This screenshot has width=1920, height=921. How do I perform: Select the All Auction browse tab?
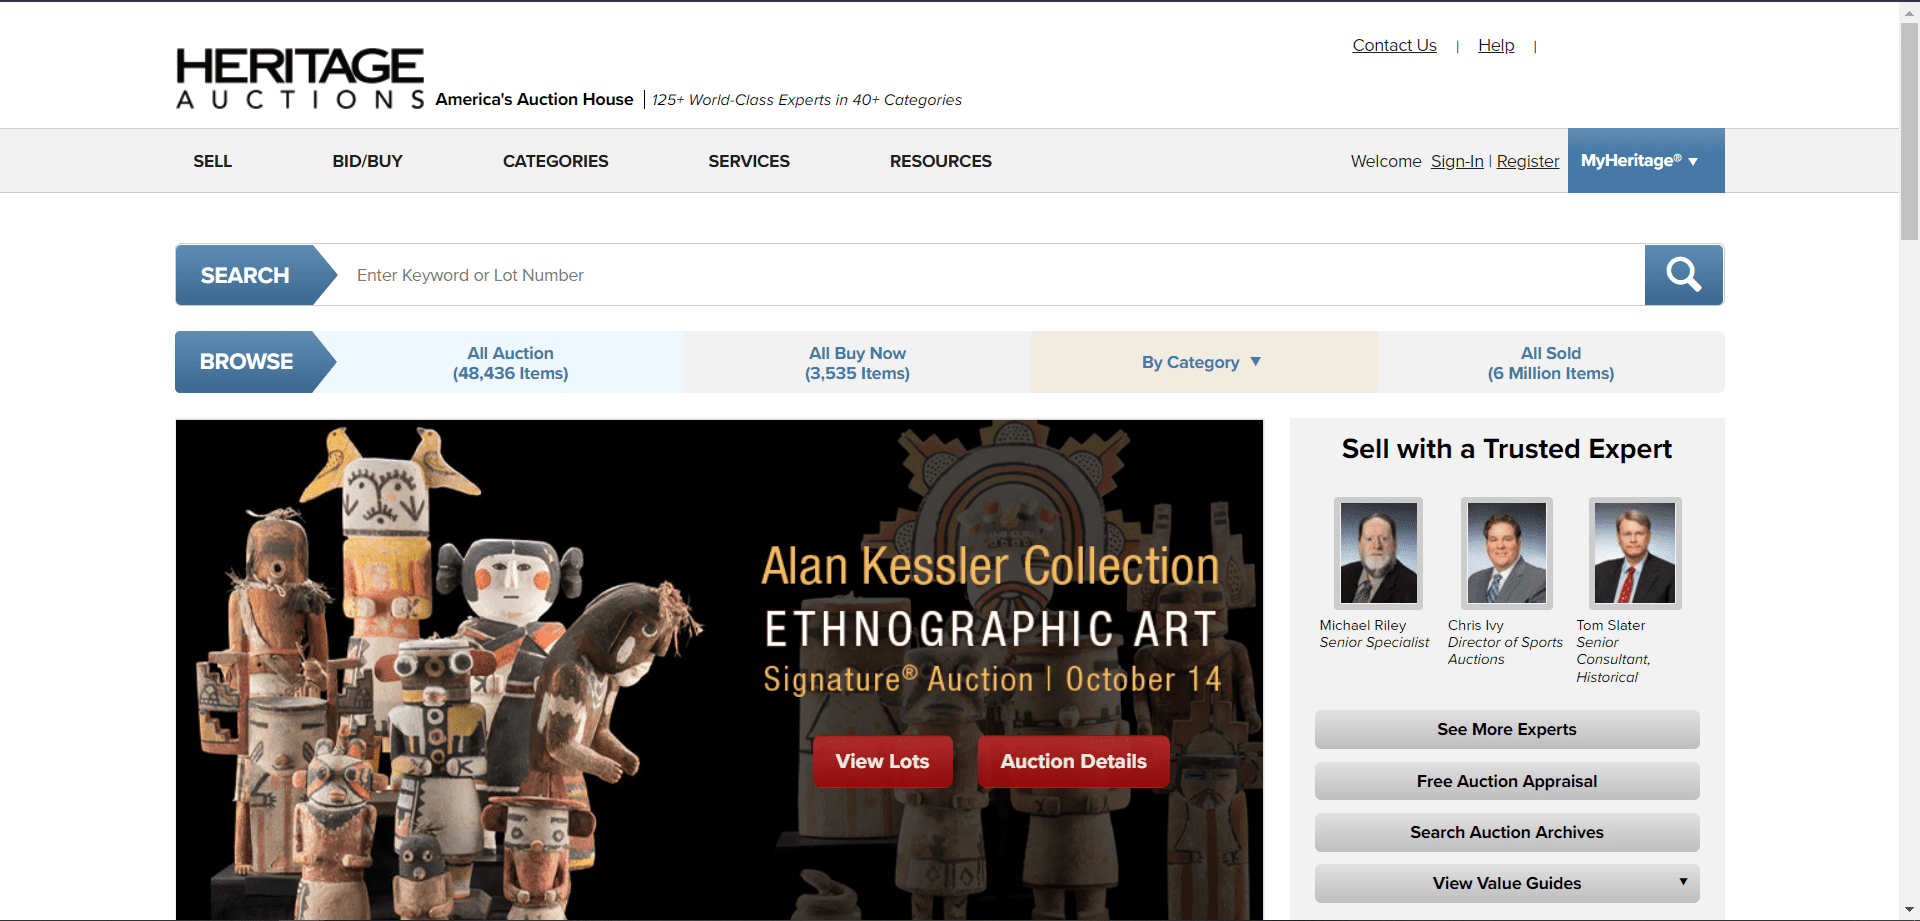pyautogui.click(x=510, y=362)
